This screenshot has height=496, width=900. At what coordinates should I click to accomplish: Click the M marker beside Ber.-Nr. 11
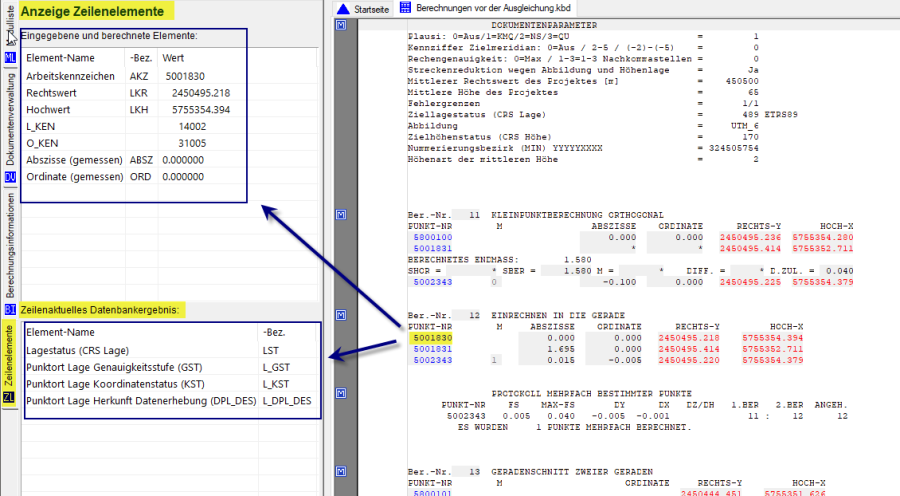[x=341, y=215]
